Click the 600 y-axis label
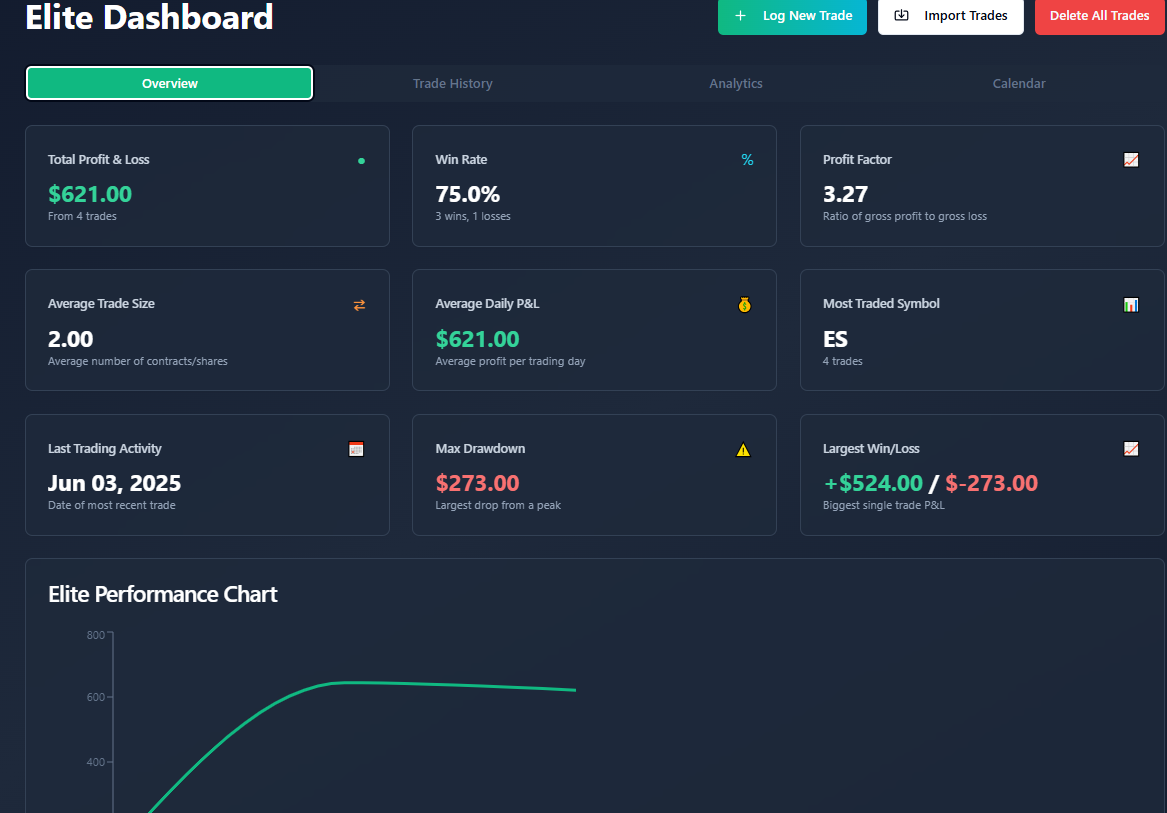This screenshot has height=813, width=1167. pyautogui.click(x=95, y=698)
